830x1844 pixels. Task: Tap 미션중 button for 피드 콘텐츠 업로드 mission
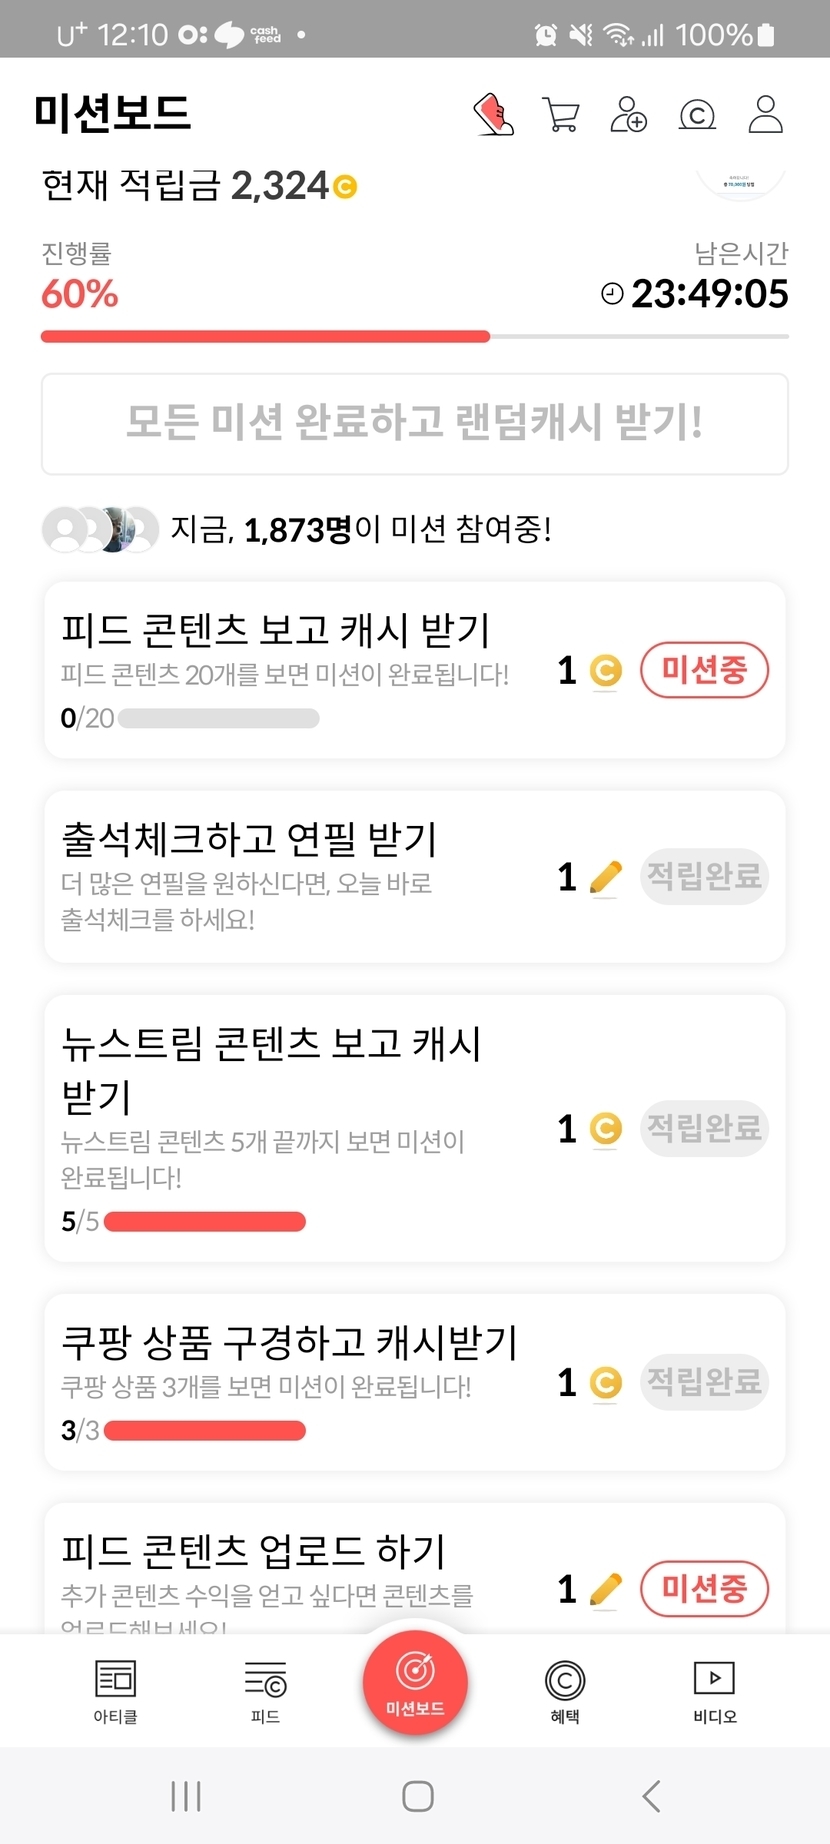(704, 1588)
